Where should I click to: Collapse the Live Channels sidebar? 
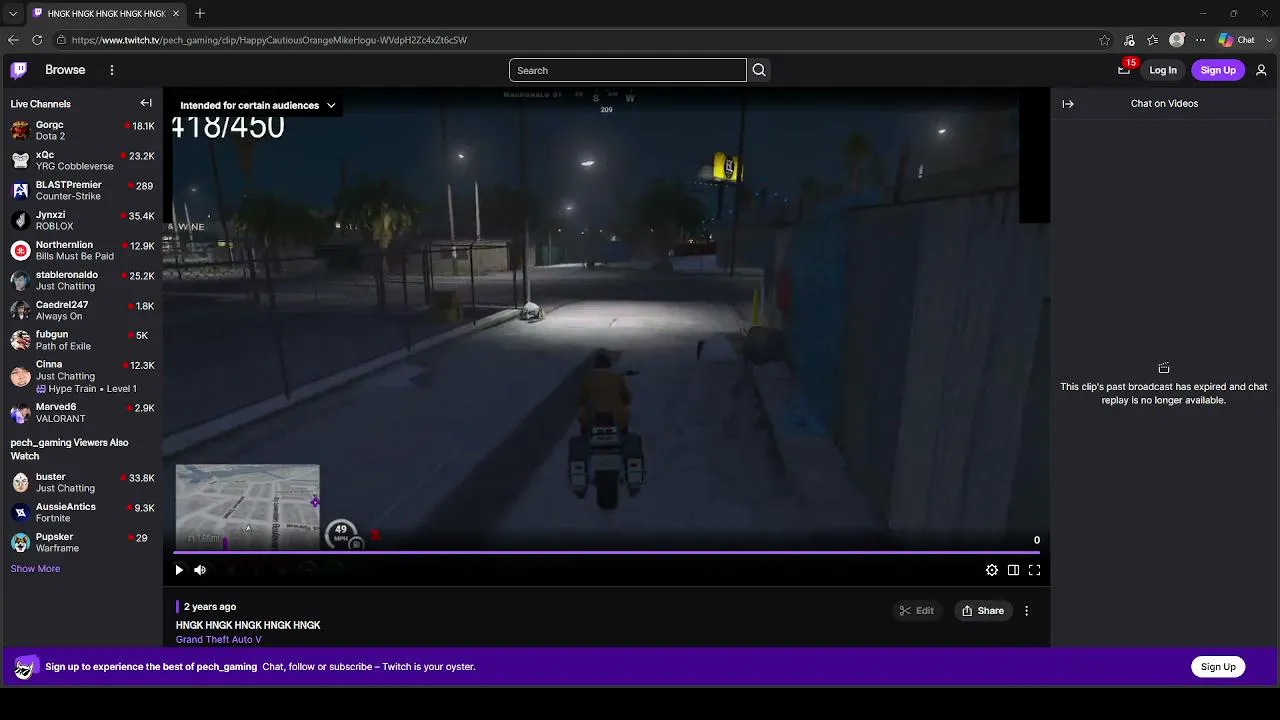(146, 103)
